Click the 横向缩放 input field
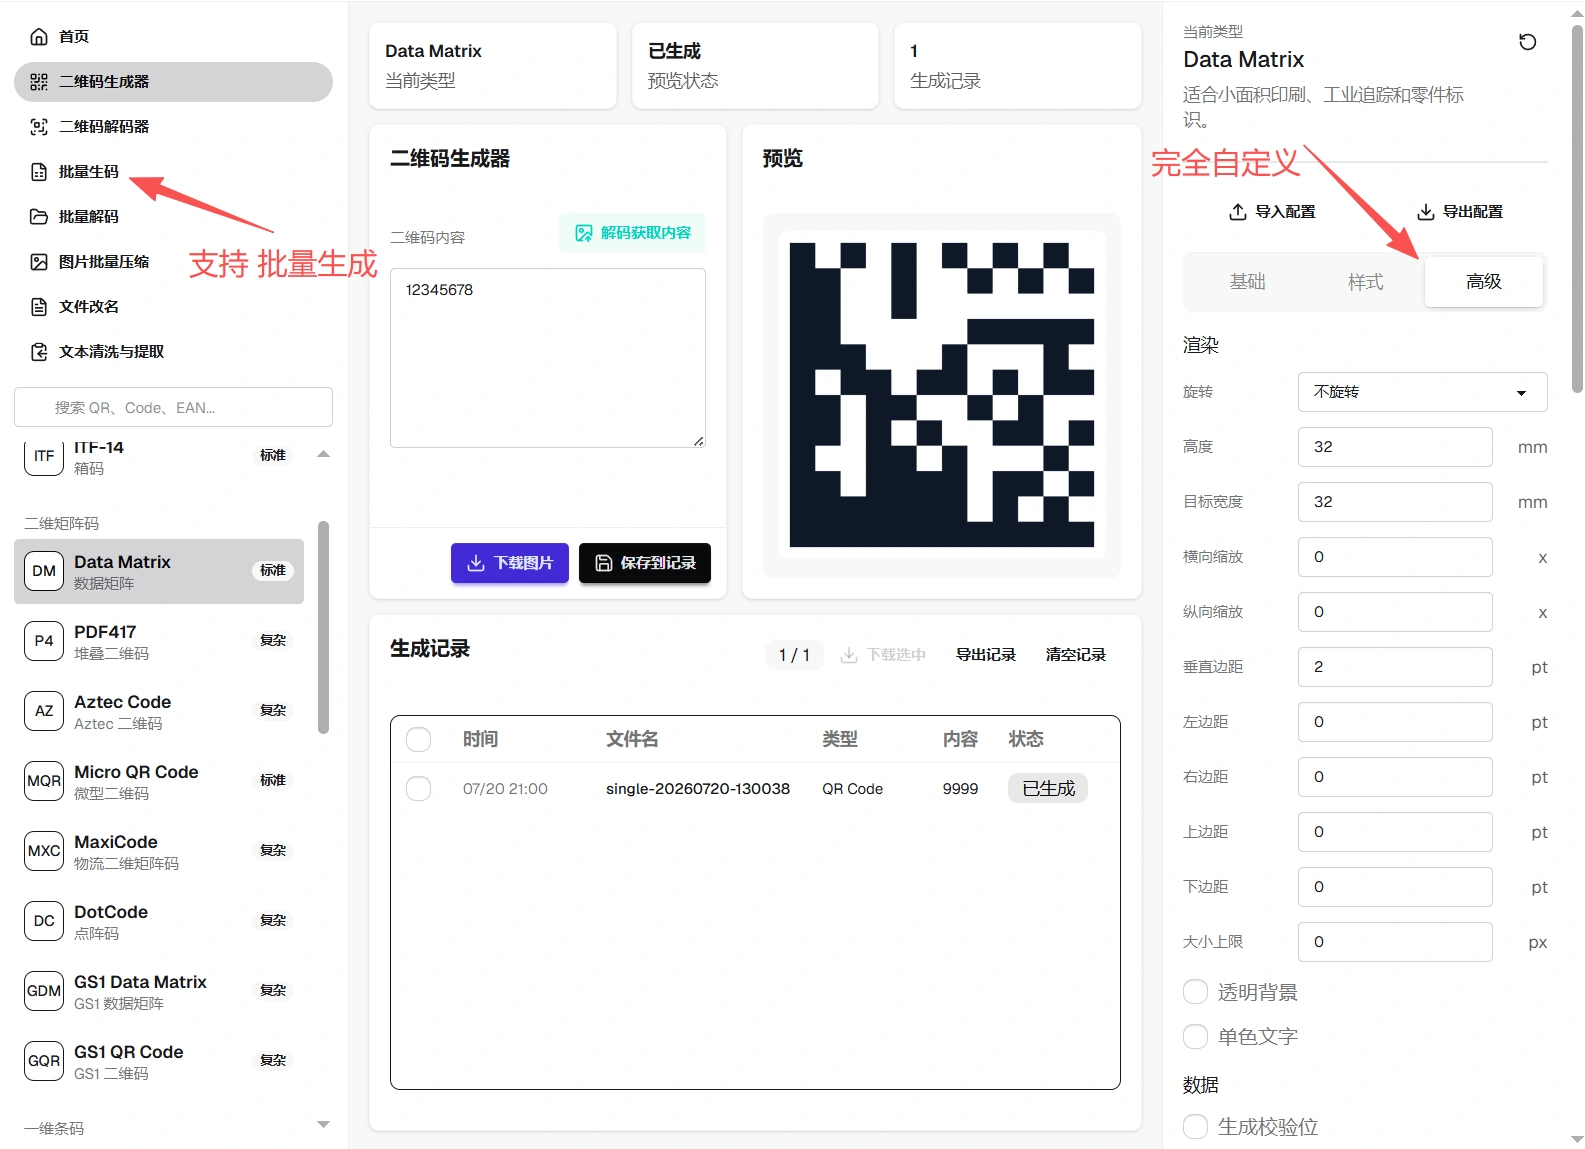Viewport: 1585px width, 1149px height. tap(1395, 557)
